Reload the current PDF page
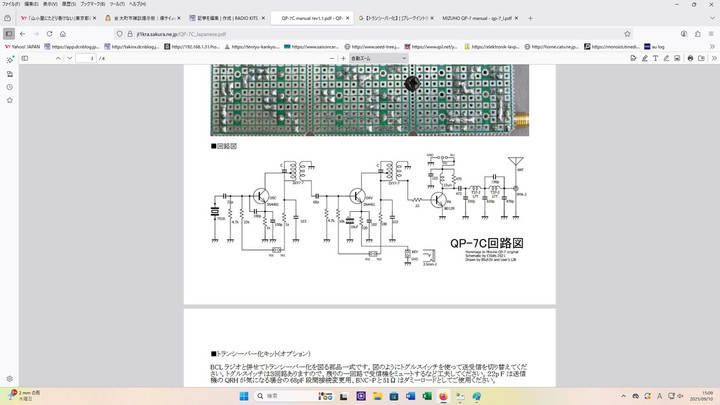The image size is (720, 405). [x=49, y=34]
